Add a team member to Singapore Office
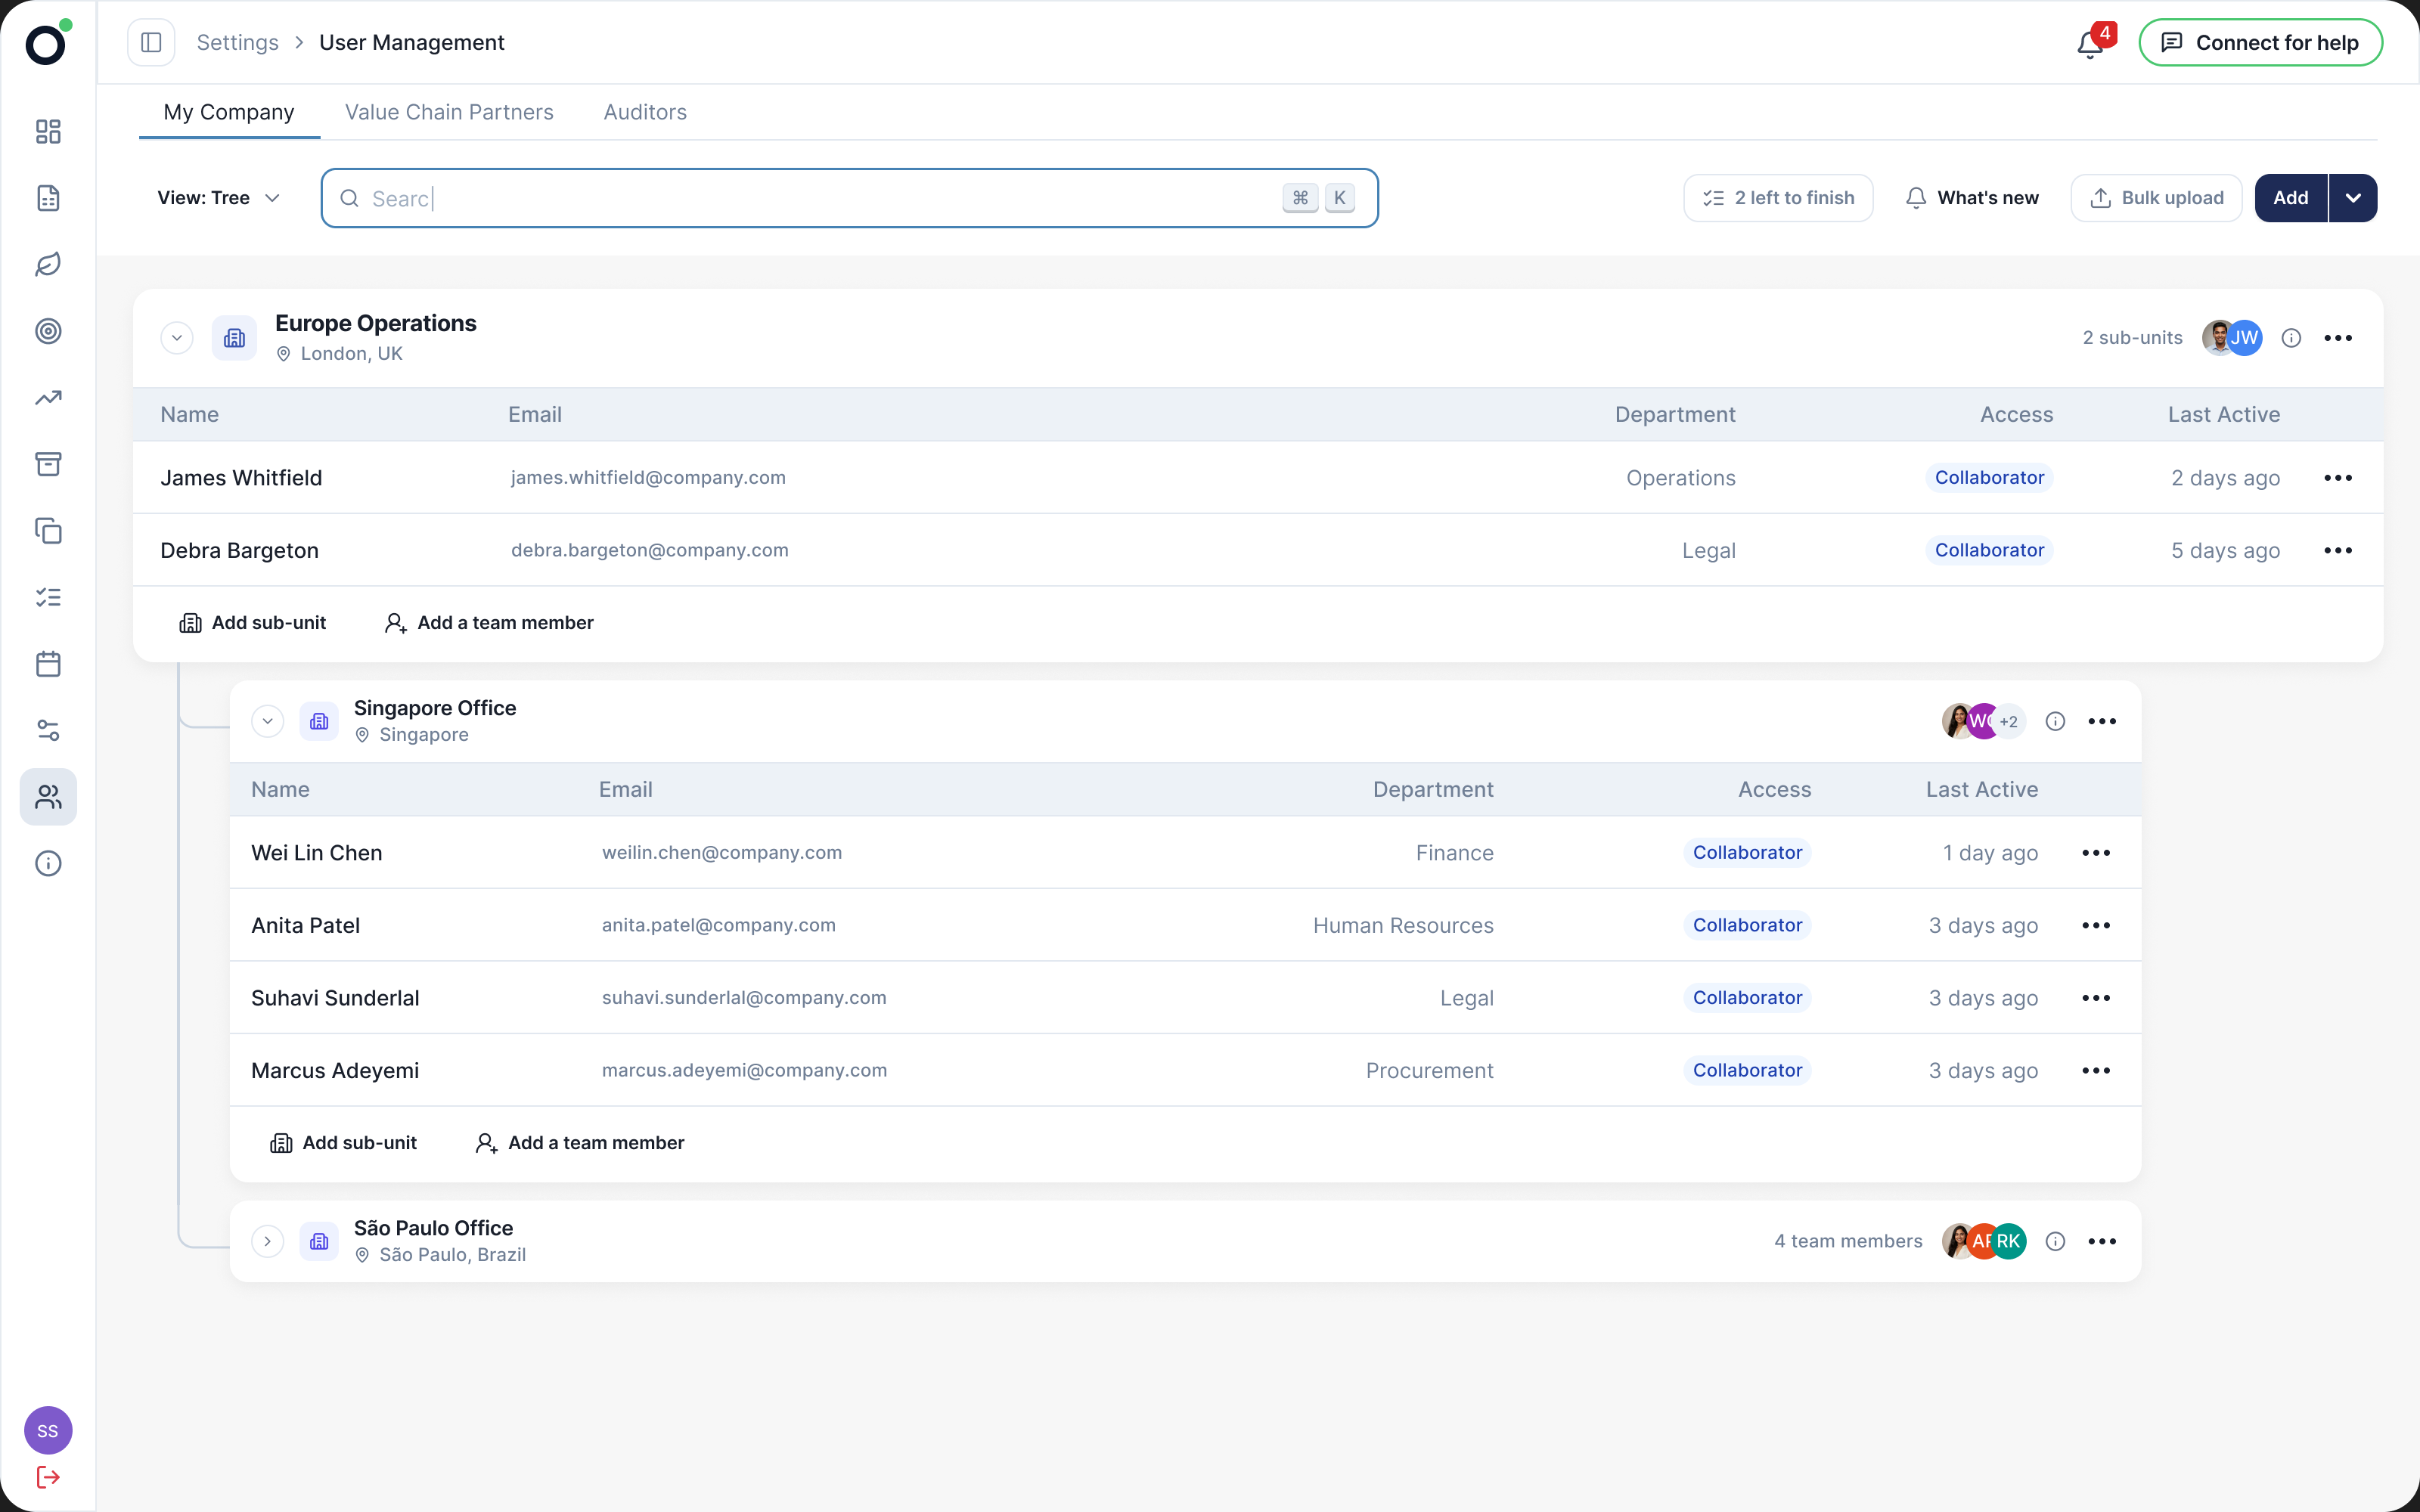2420x1512 pixels. (x=580, y=1143)
